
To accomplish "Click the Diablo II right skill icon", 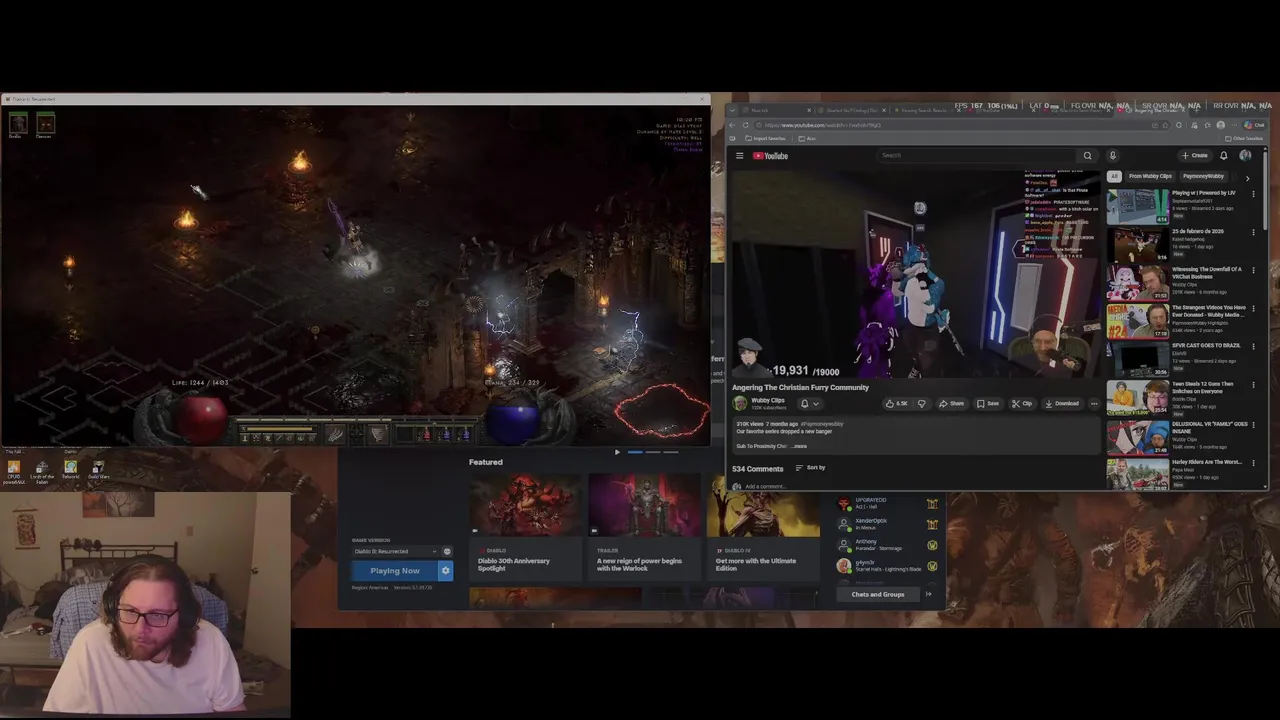I will tap(377, 434).
